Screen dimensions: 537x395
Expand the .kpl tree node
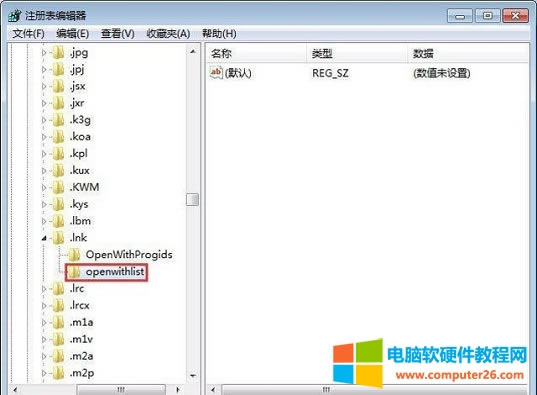44,154
